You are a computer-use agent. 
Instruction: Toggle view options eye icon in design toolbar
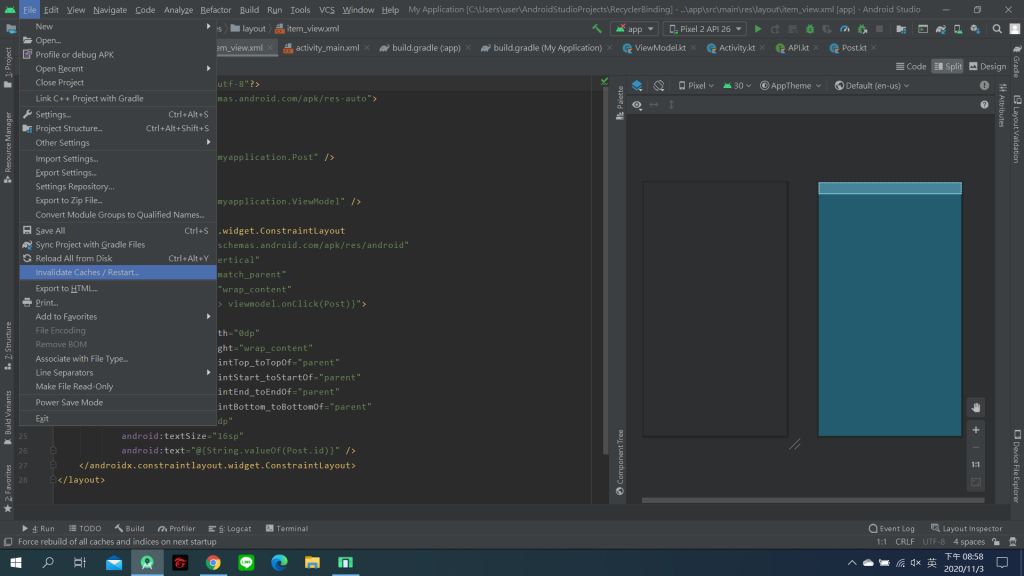coord(637,104)
